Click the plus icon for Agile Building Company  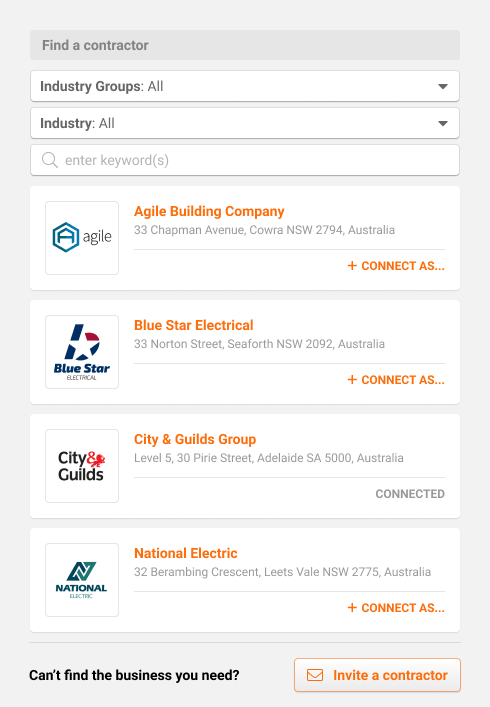[x=352, y=266]
